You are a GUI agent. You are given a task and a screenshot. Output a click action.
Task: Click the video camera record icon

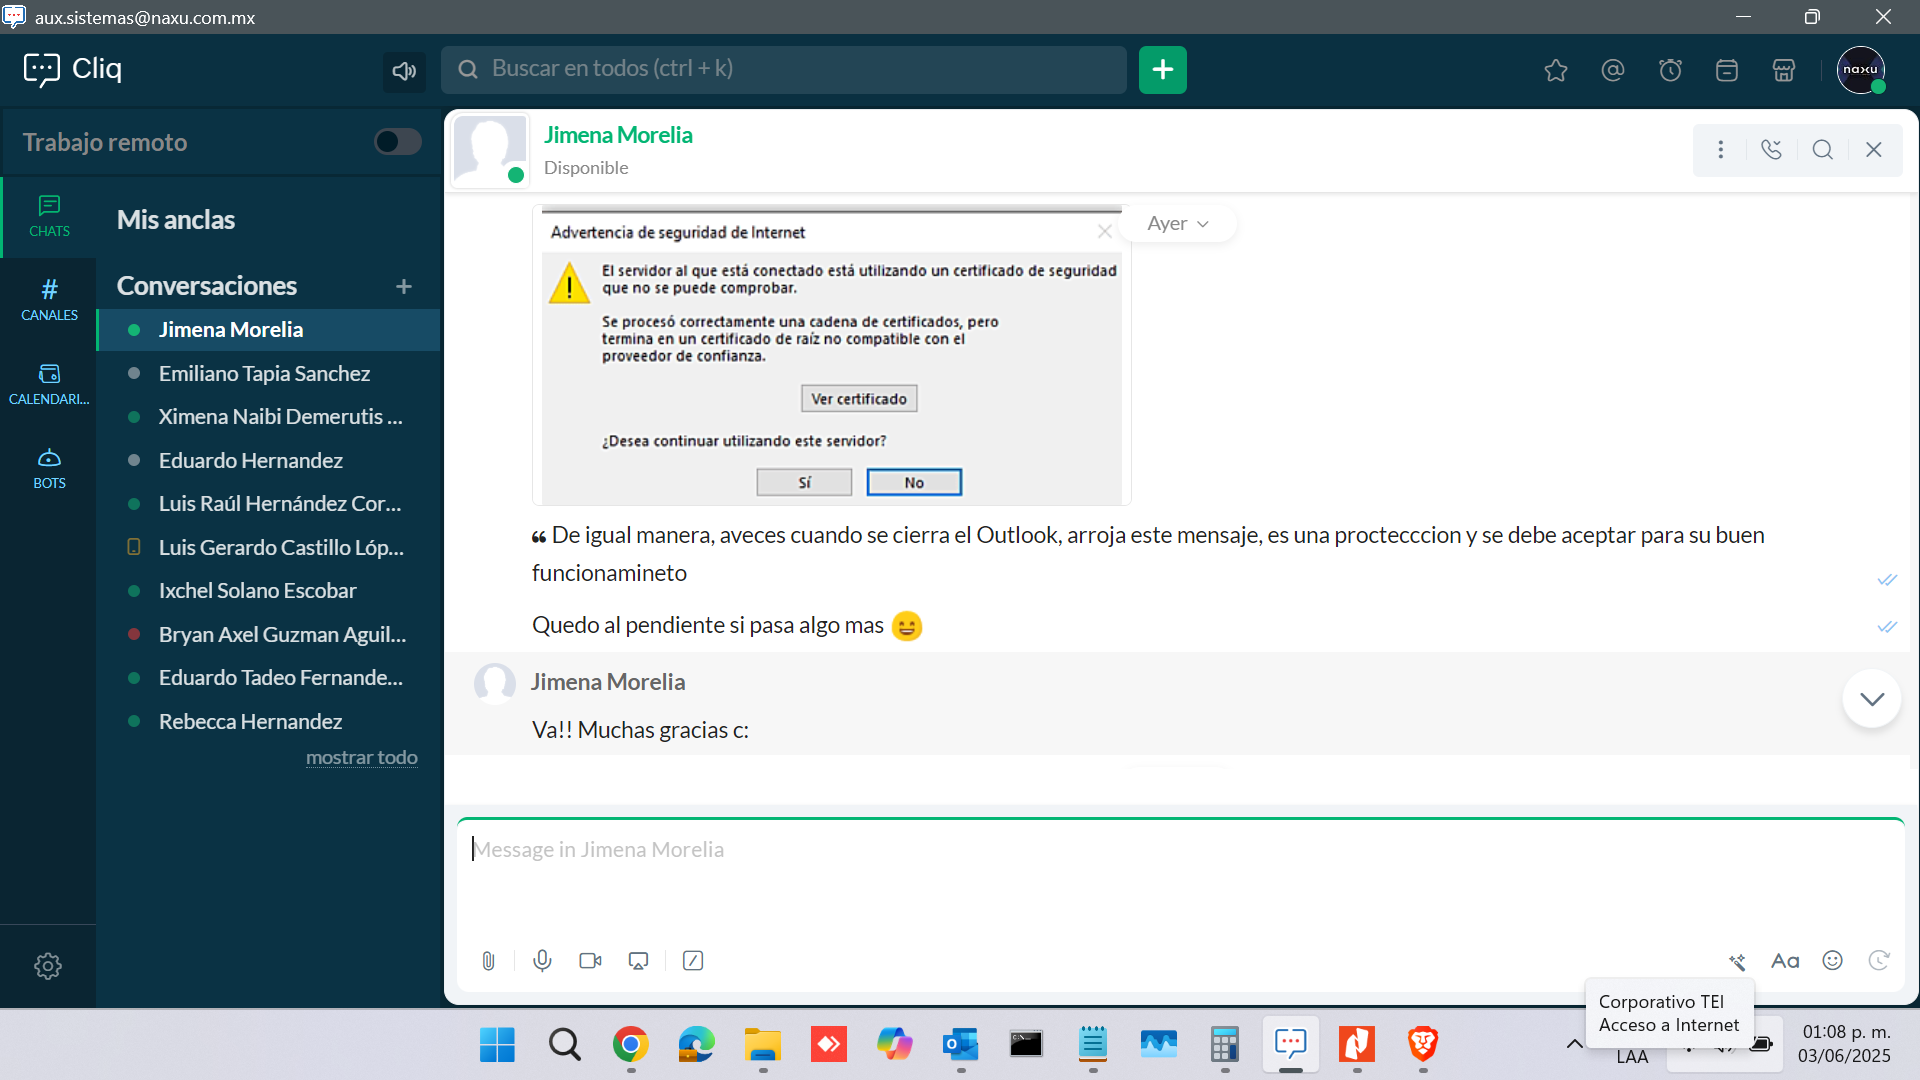tap(590, 961)
